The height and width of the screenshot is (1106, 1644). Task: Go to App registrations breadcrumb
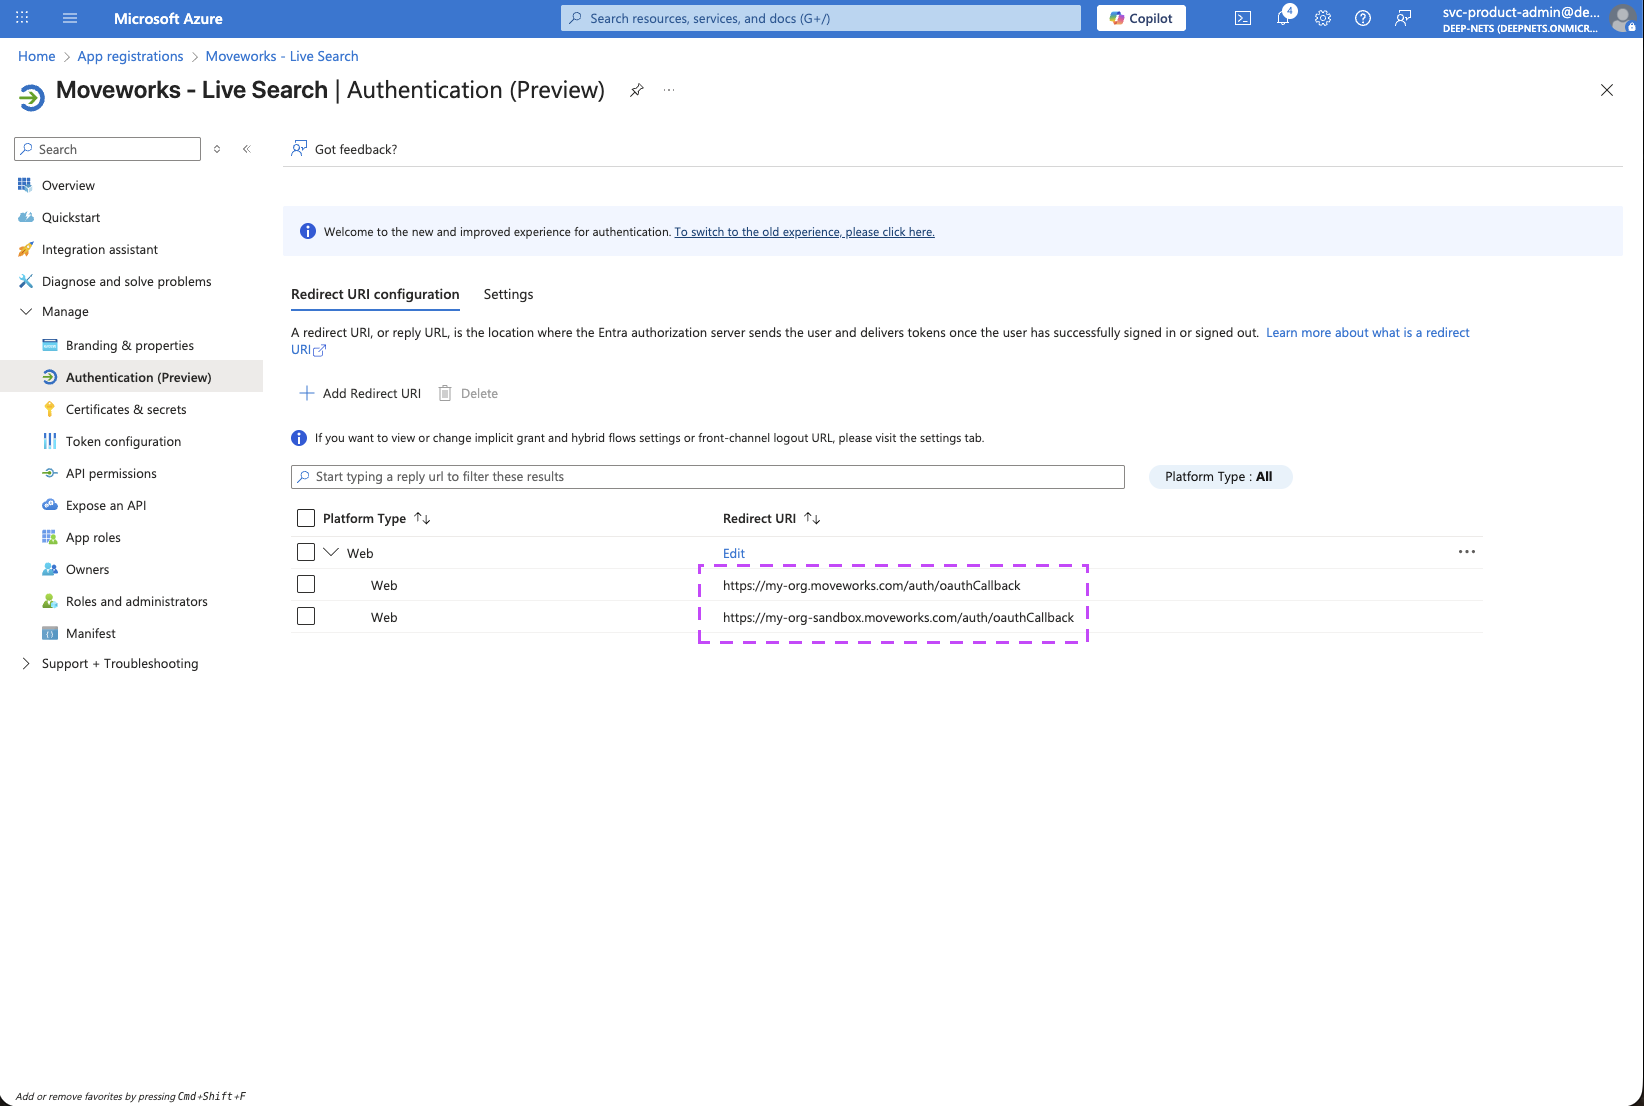130,56
